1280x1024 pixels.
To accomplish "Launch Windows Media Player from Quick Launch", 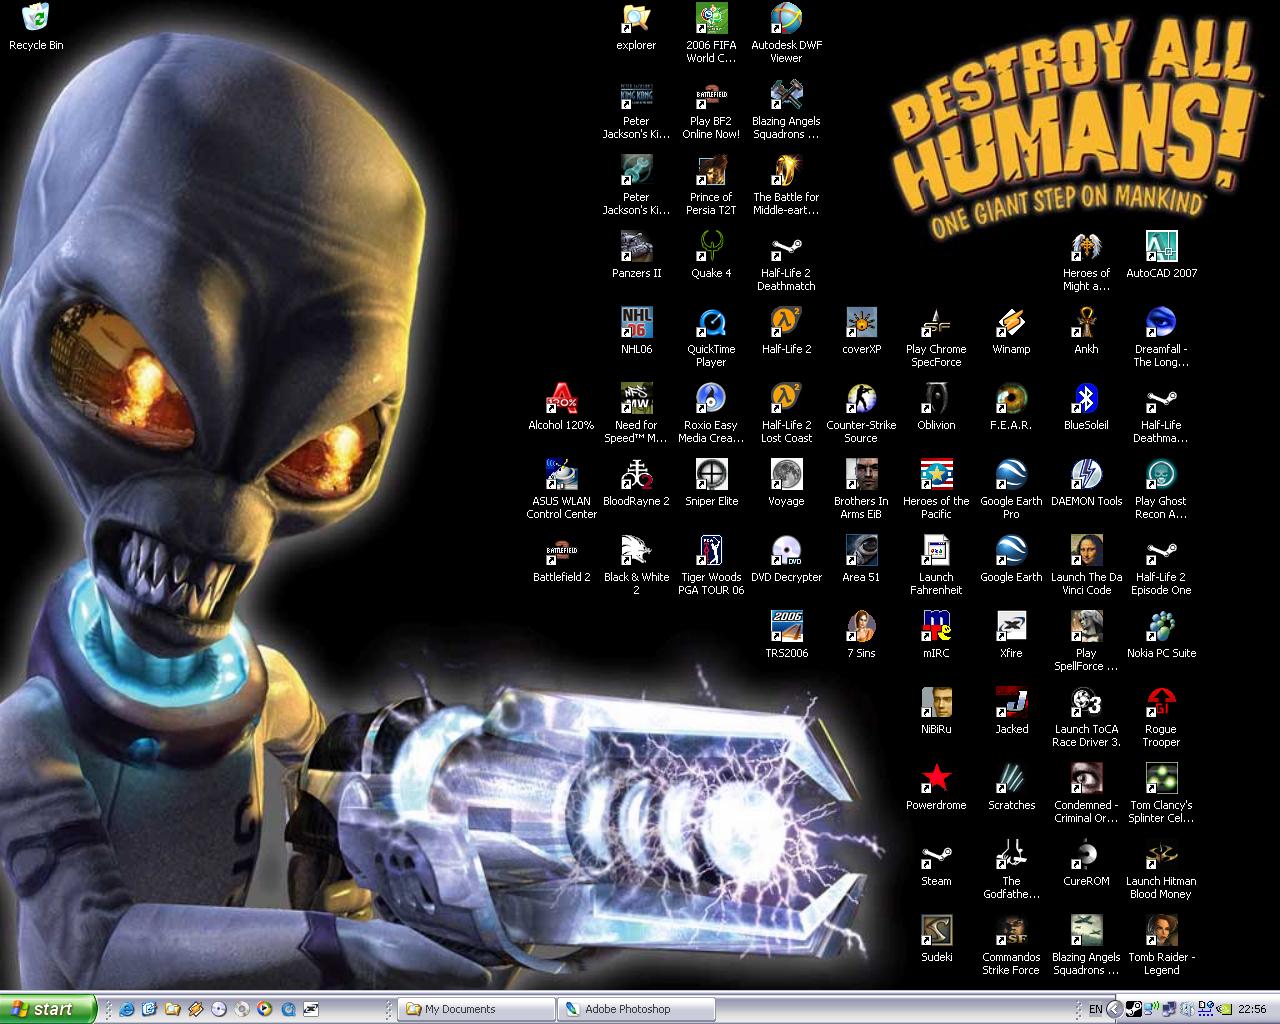I will click(x=265, y=1009).
